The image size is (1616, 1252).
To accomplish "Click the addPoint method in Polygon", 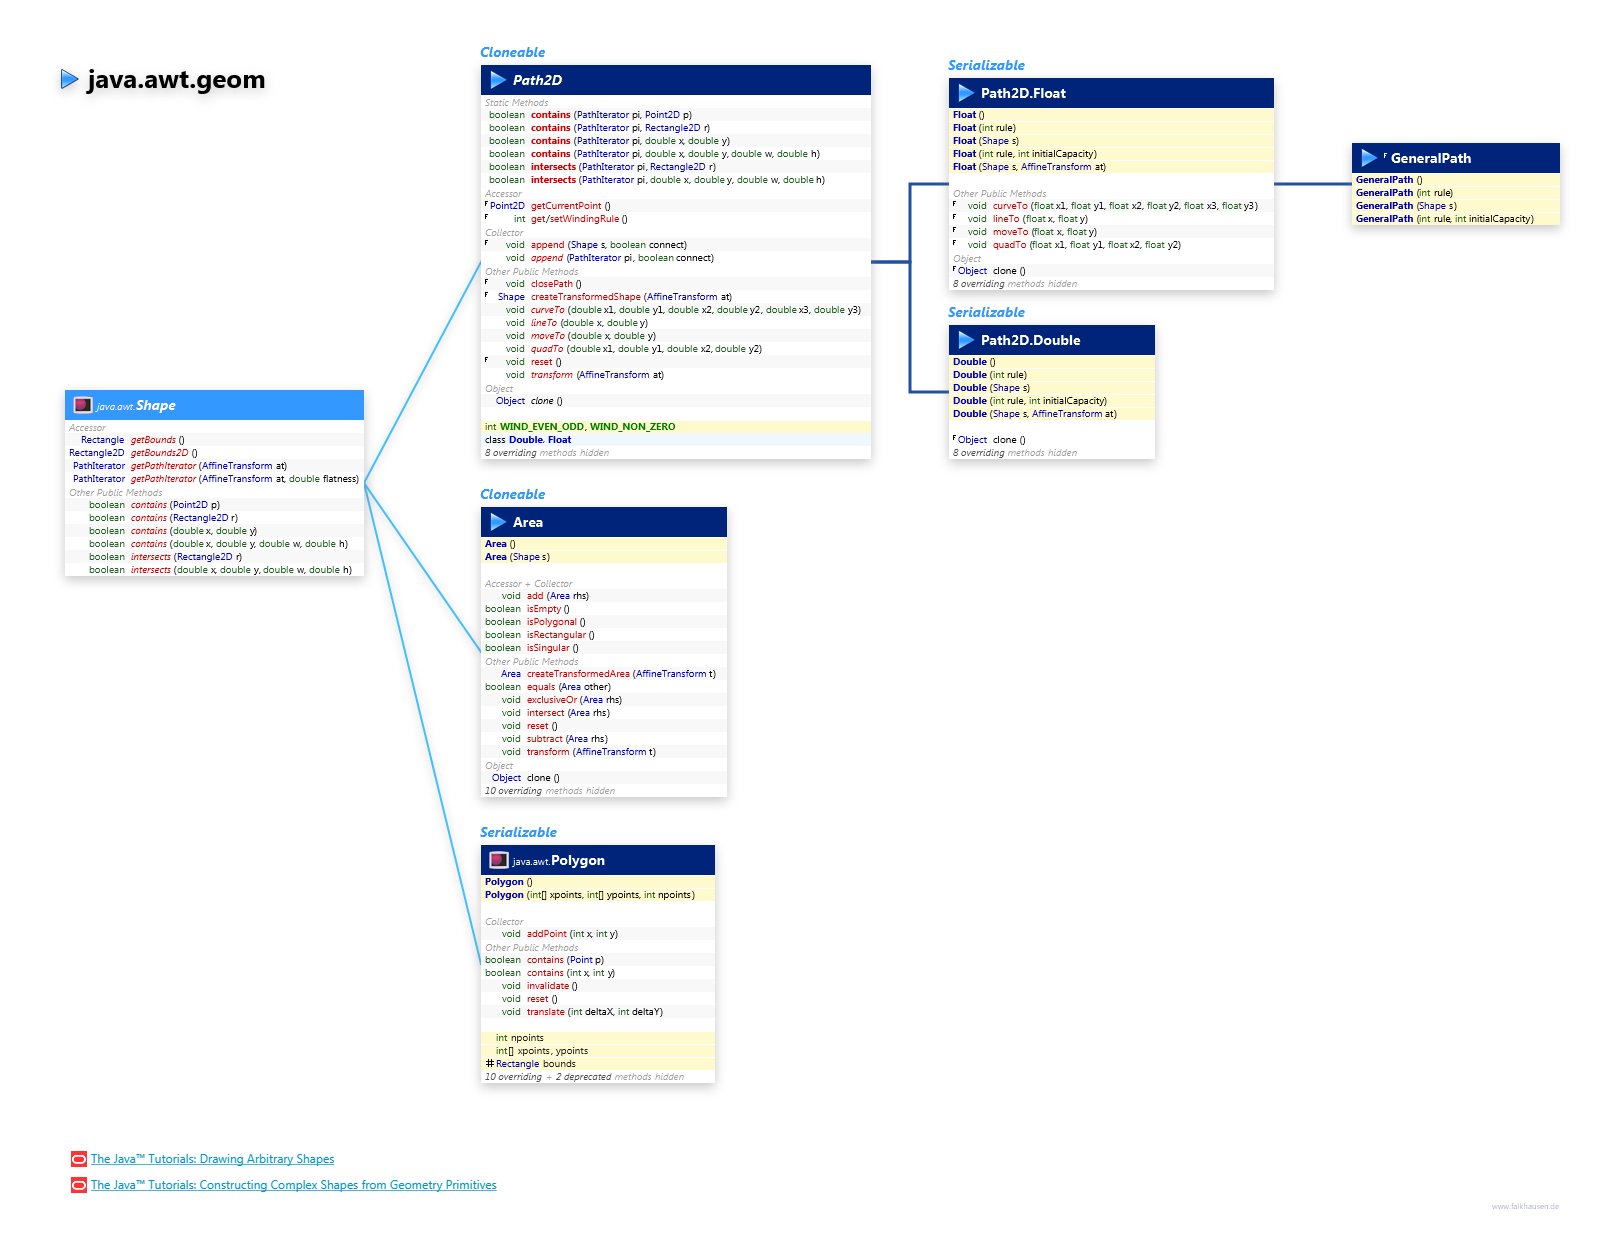I will (x=546, y=934).
